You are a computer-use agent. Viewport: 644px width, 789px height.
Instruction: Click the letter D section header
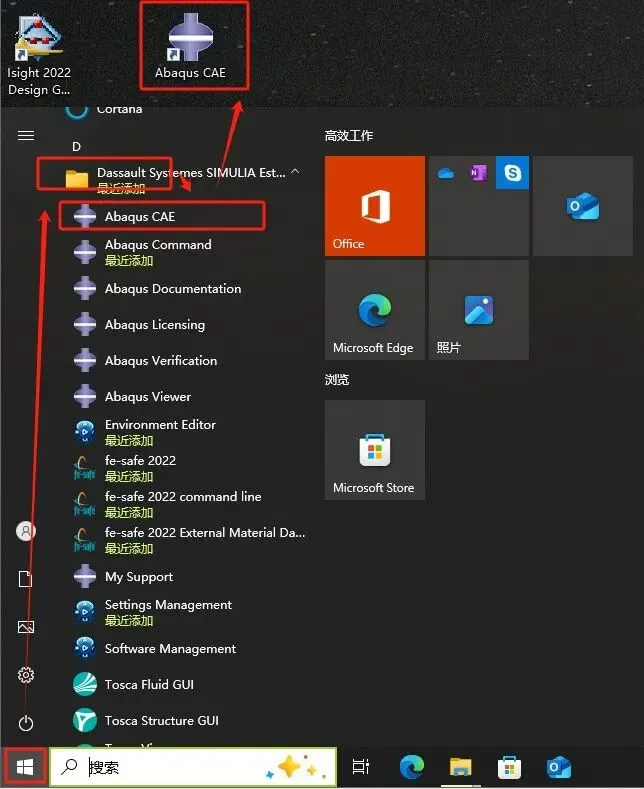(x=76, y=146)
